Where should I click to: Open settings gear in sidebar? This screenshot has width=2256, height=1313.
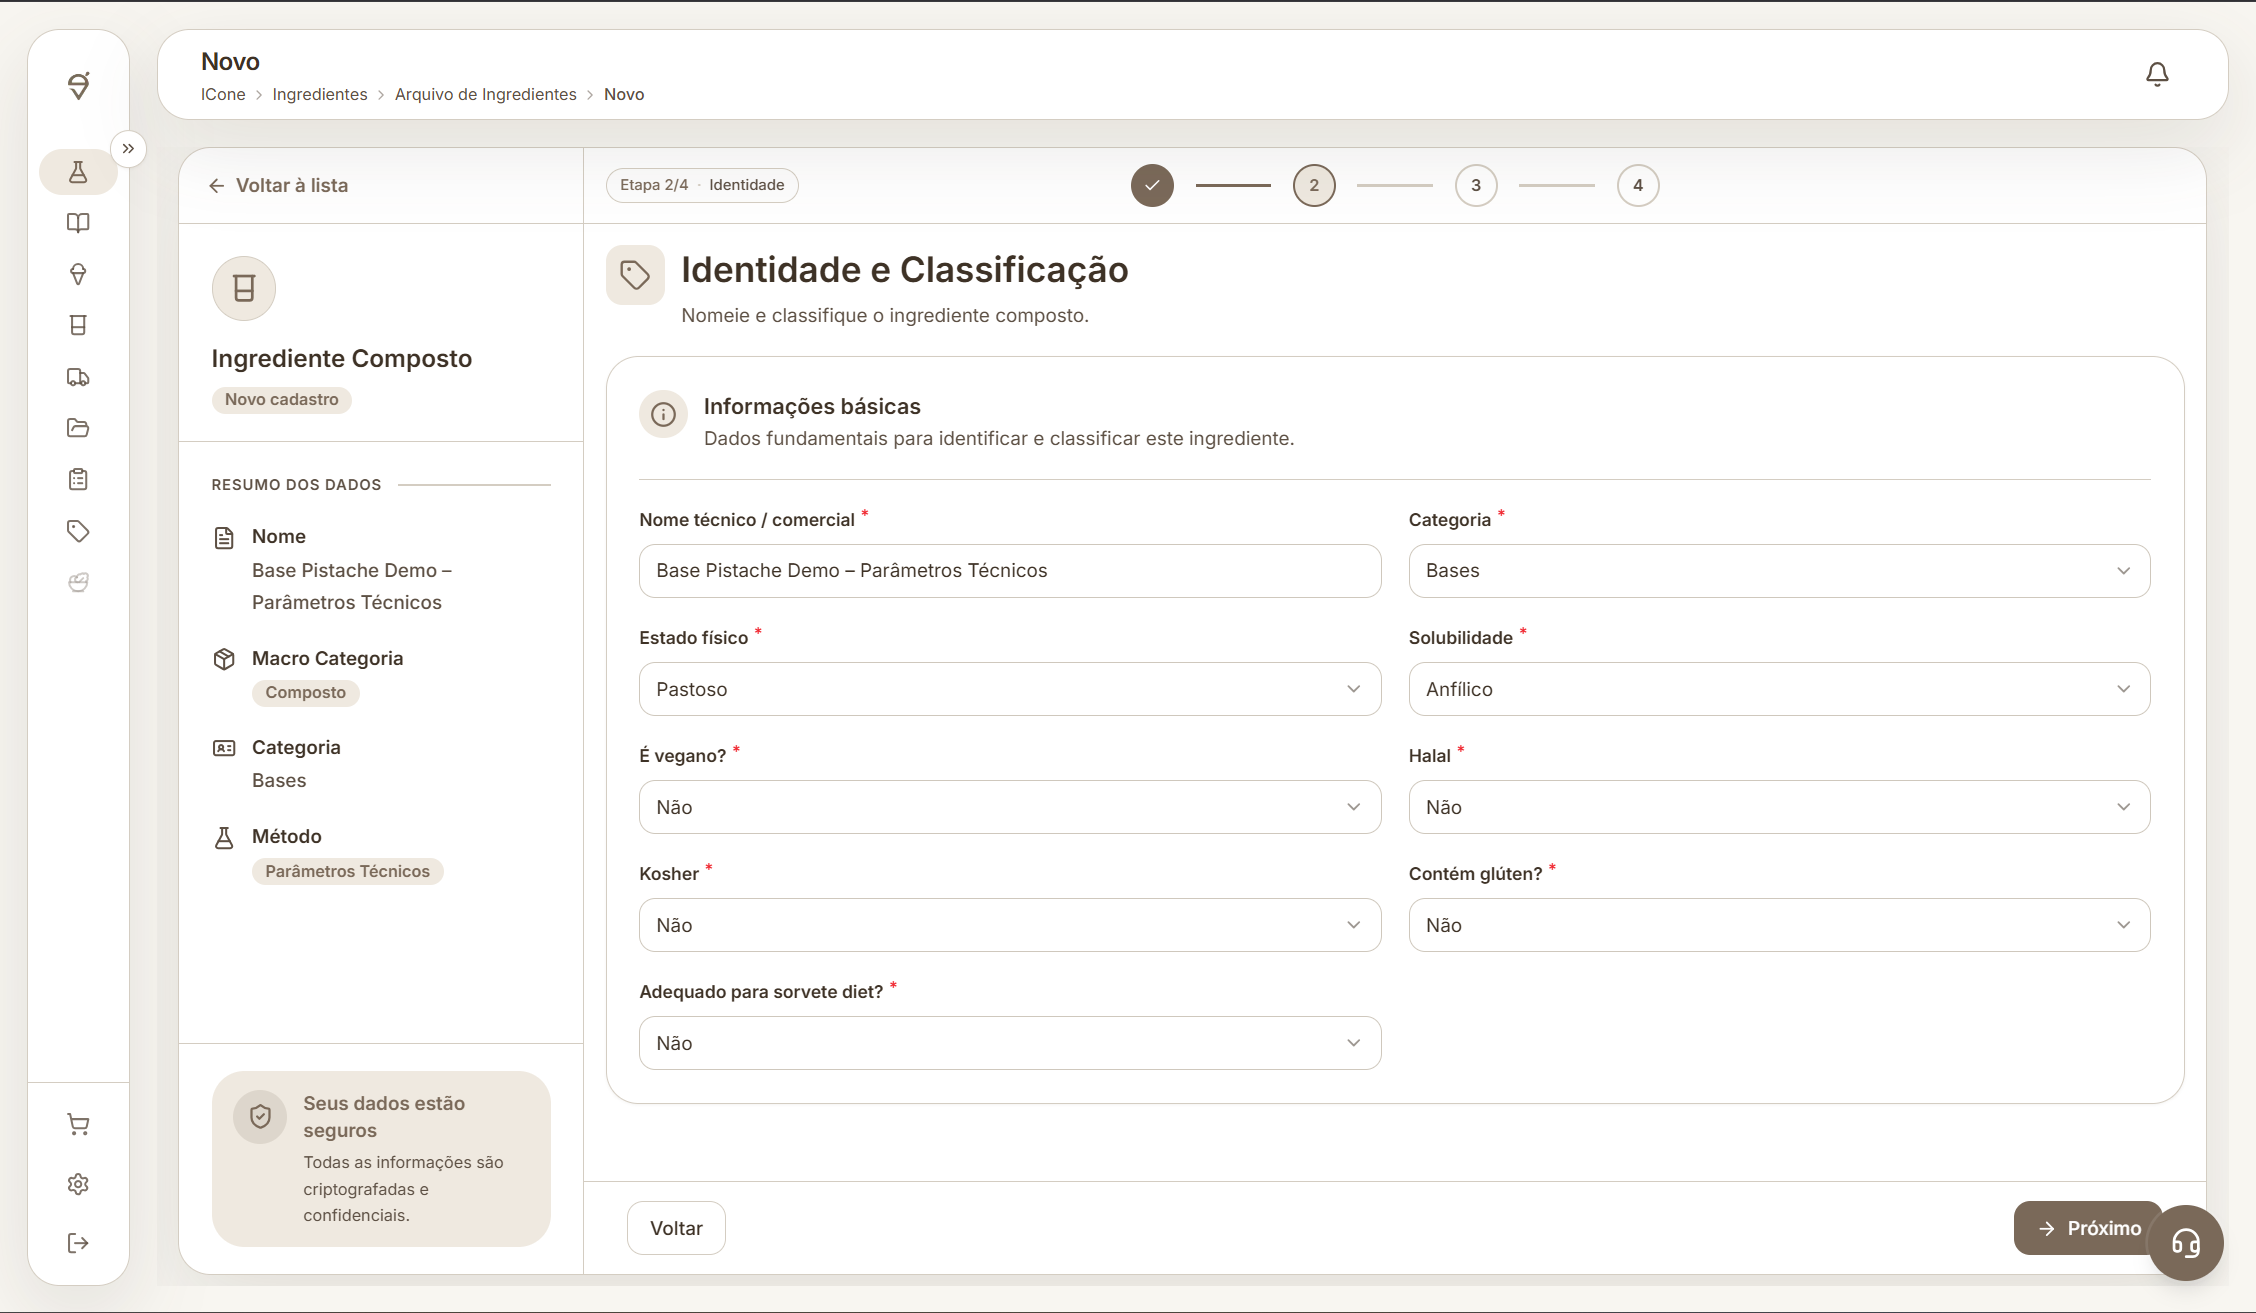pos(78,1184)
